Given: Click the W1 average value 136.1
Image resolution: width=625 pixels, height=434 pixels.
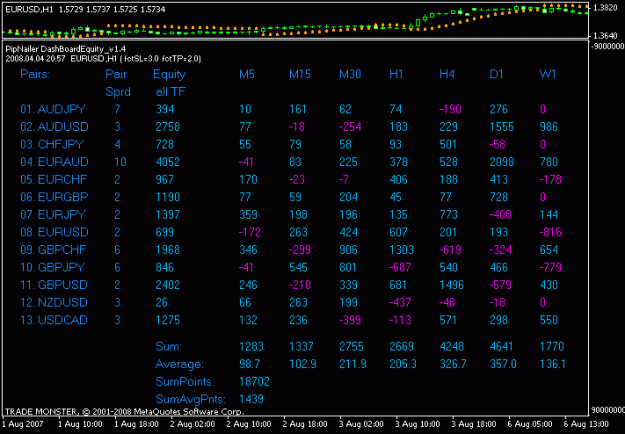Looking at the screenshot, I should click(x=552, y=364).
